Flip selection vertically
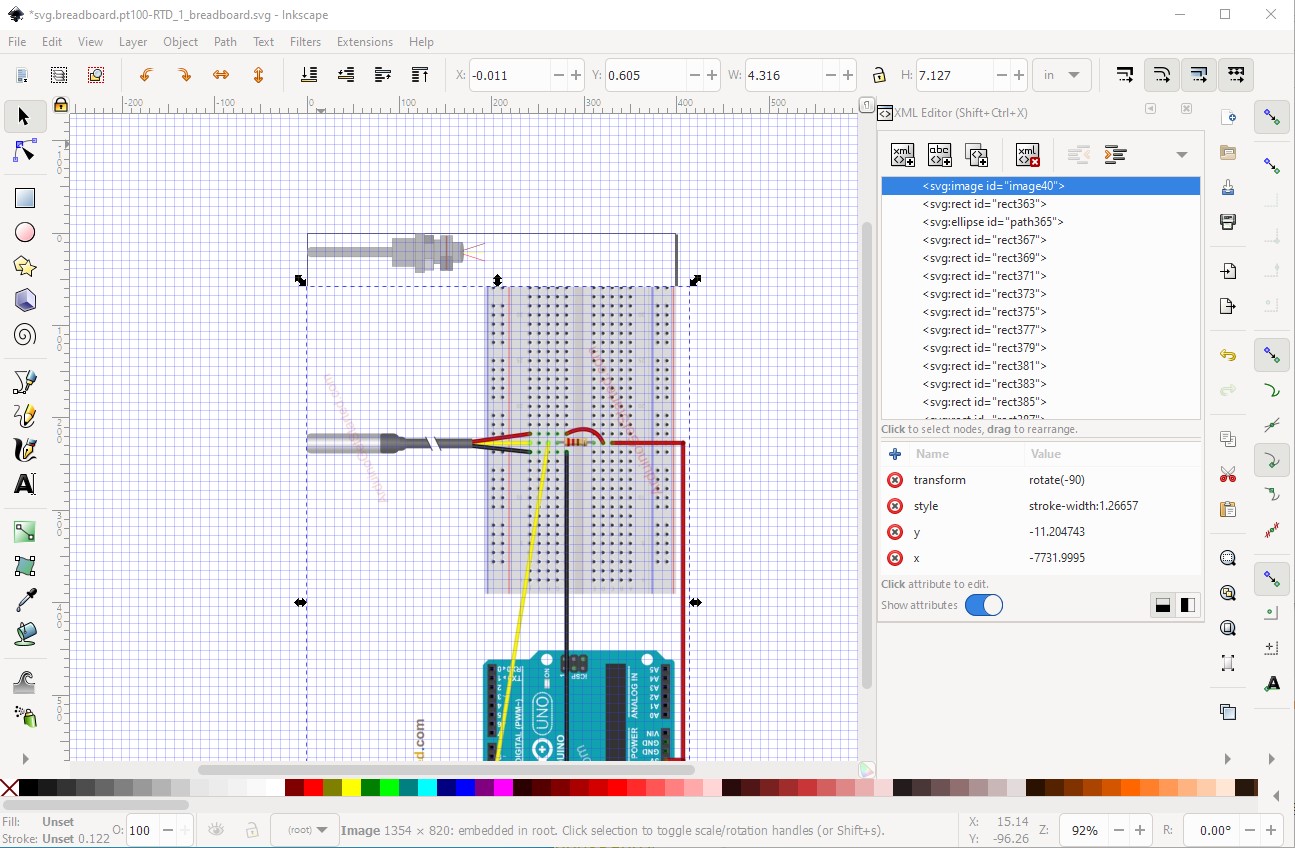Viewport: 1295px width, 848px height. coord(258,75)
